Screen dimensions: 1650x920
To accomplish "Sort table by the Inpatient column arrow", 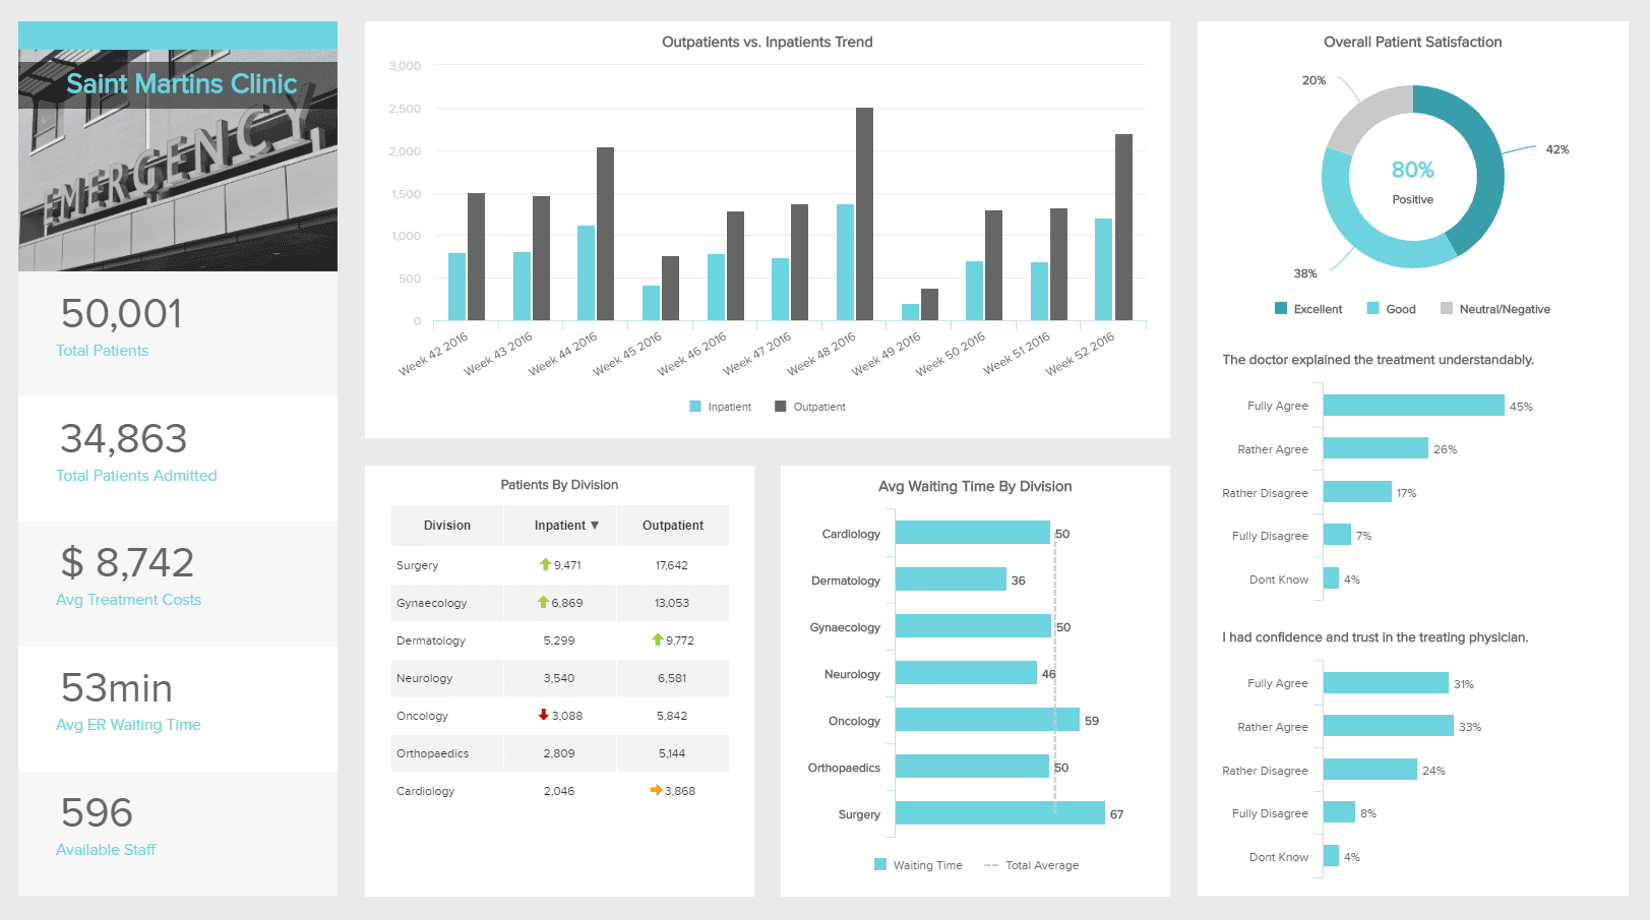I will tap(595, 525).
